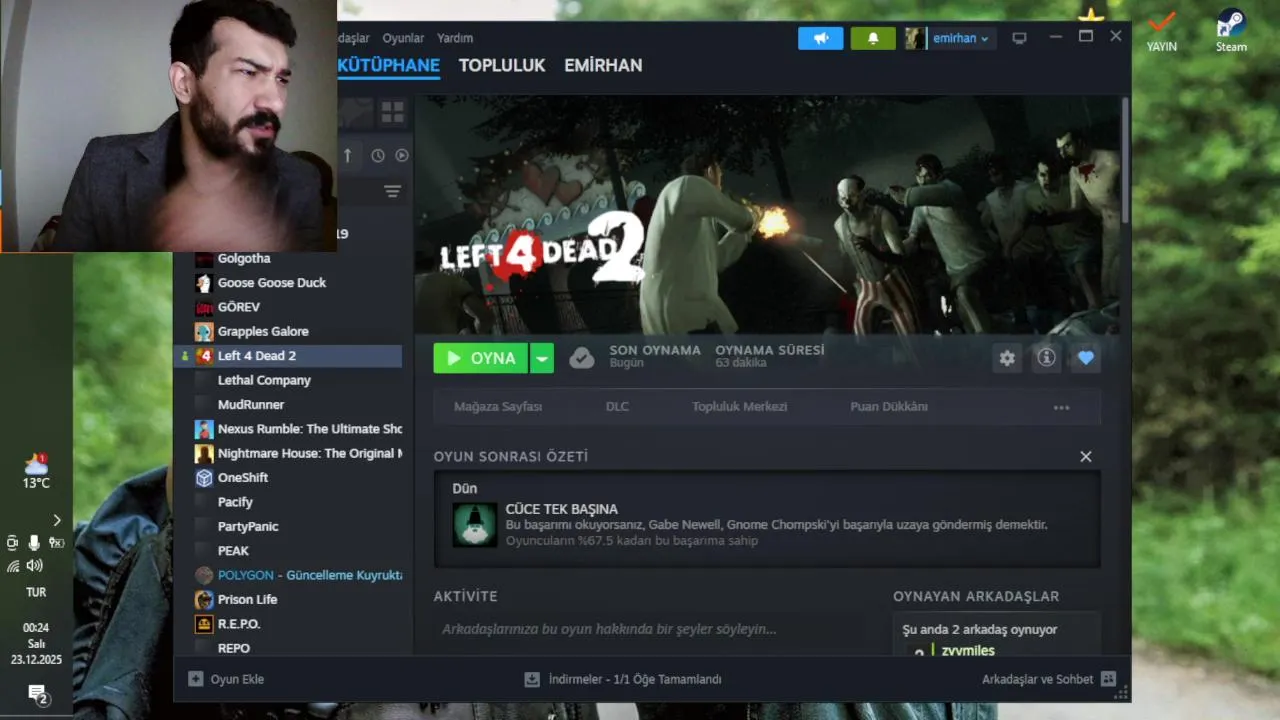The width and height of the screenshot is (1280, 720).
Task: Toggle favorite heart for Left 4 Dead 2
Action: click(1086, 358)
